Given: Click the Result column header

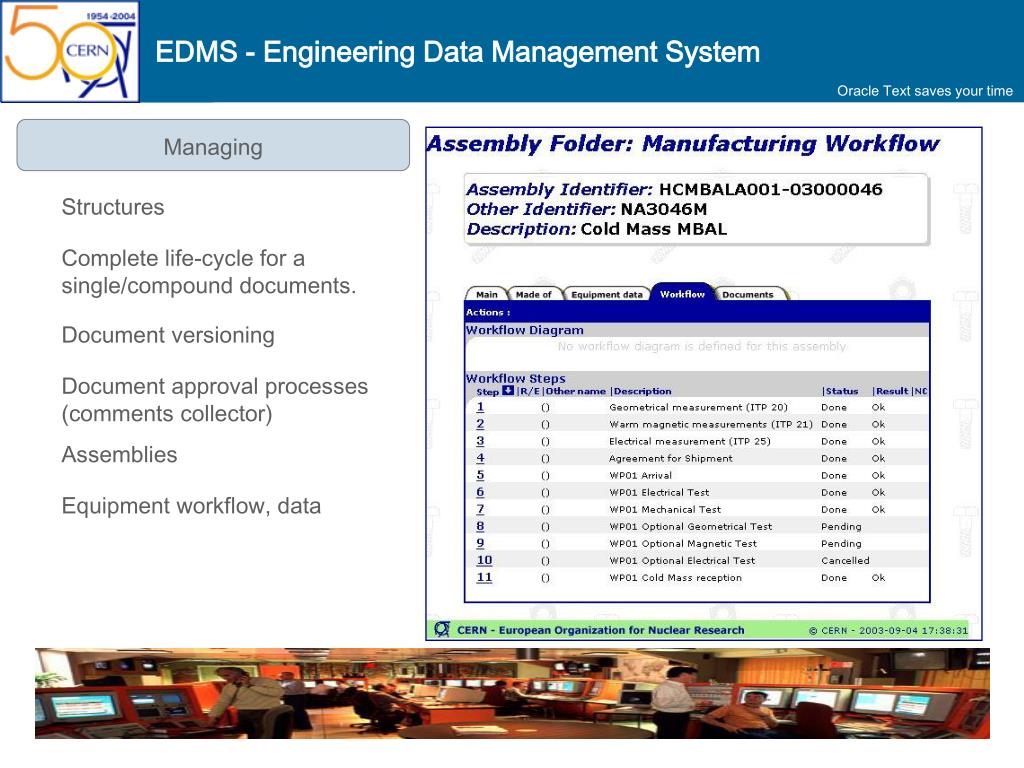Looking at the screenshot, I should [891, 391].
